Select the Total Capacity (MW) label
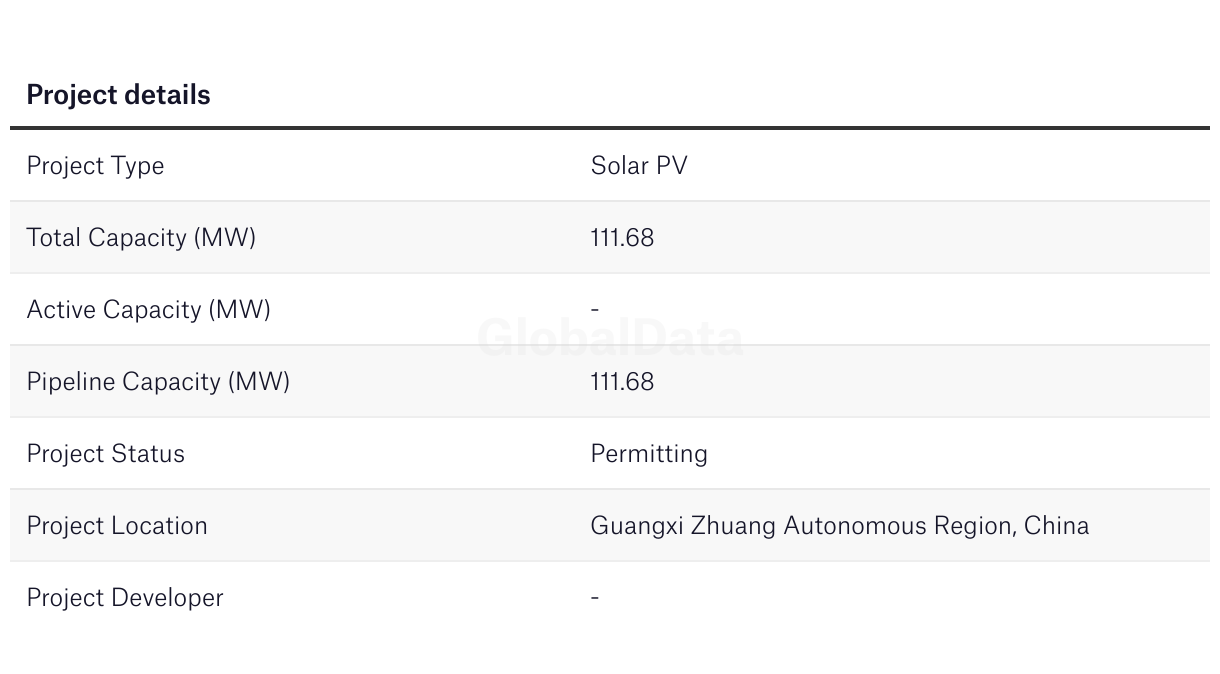This screenshot has height=674, width=1220. [141, 238]
